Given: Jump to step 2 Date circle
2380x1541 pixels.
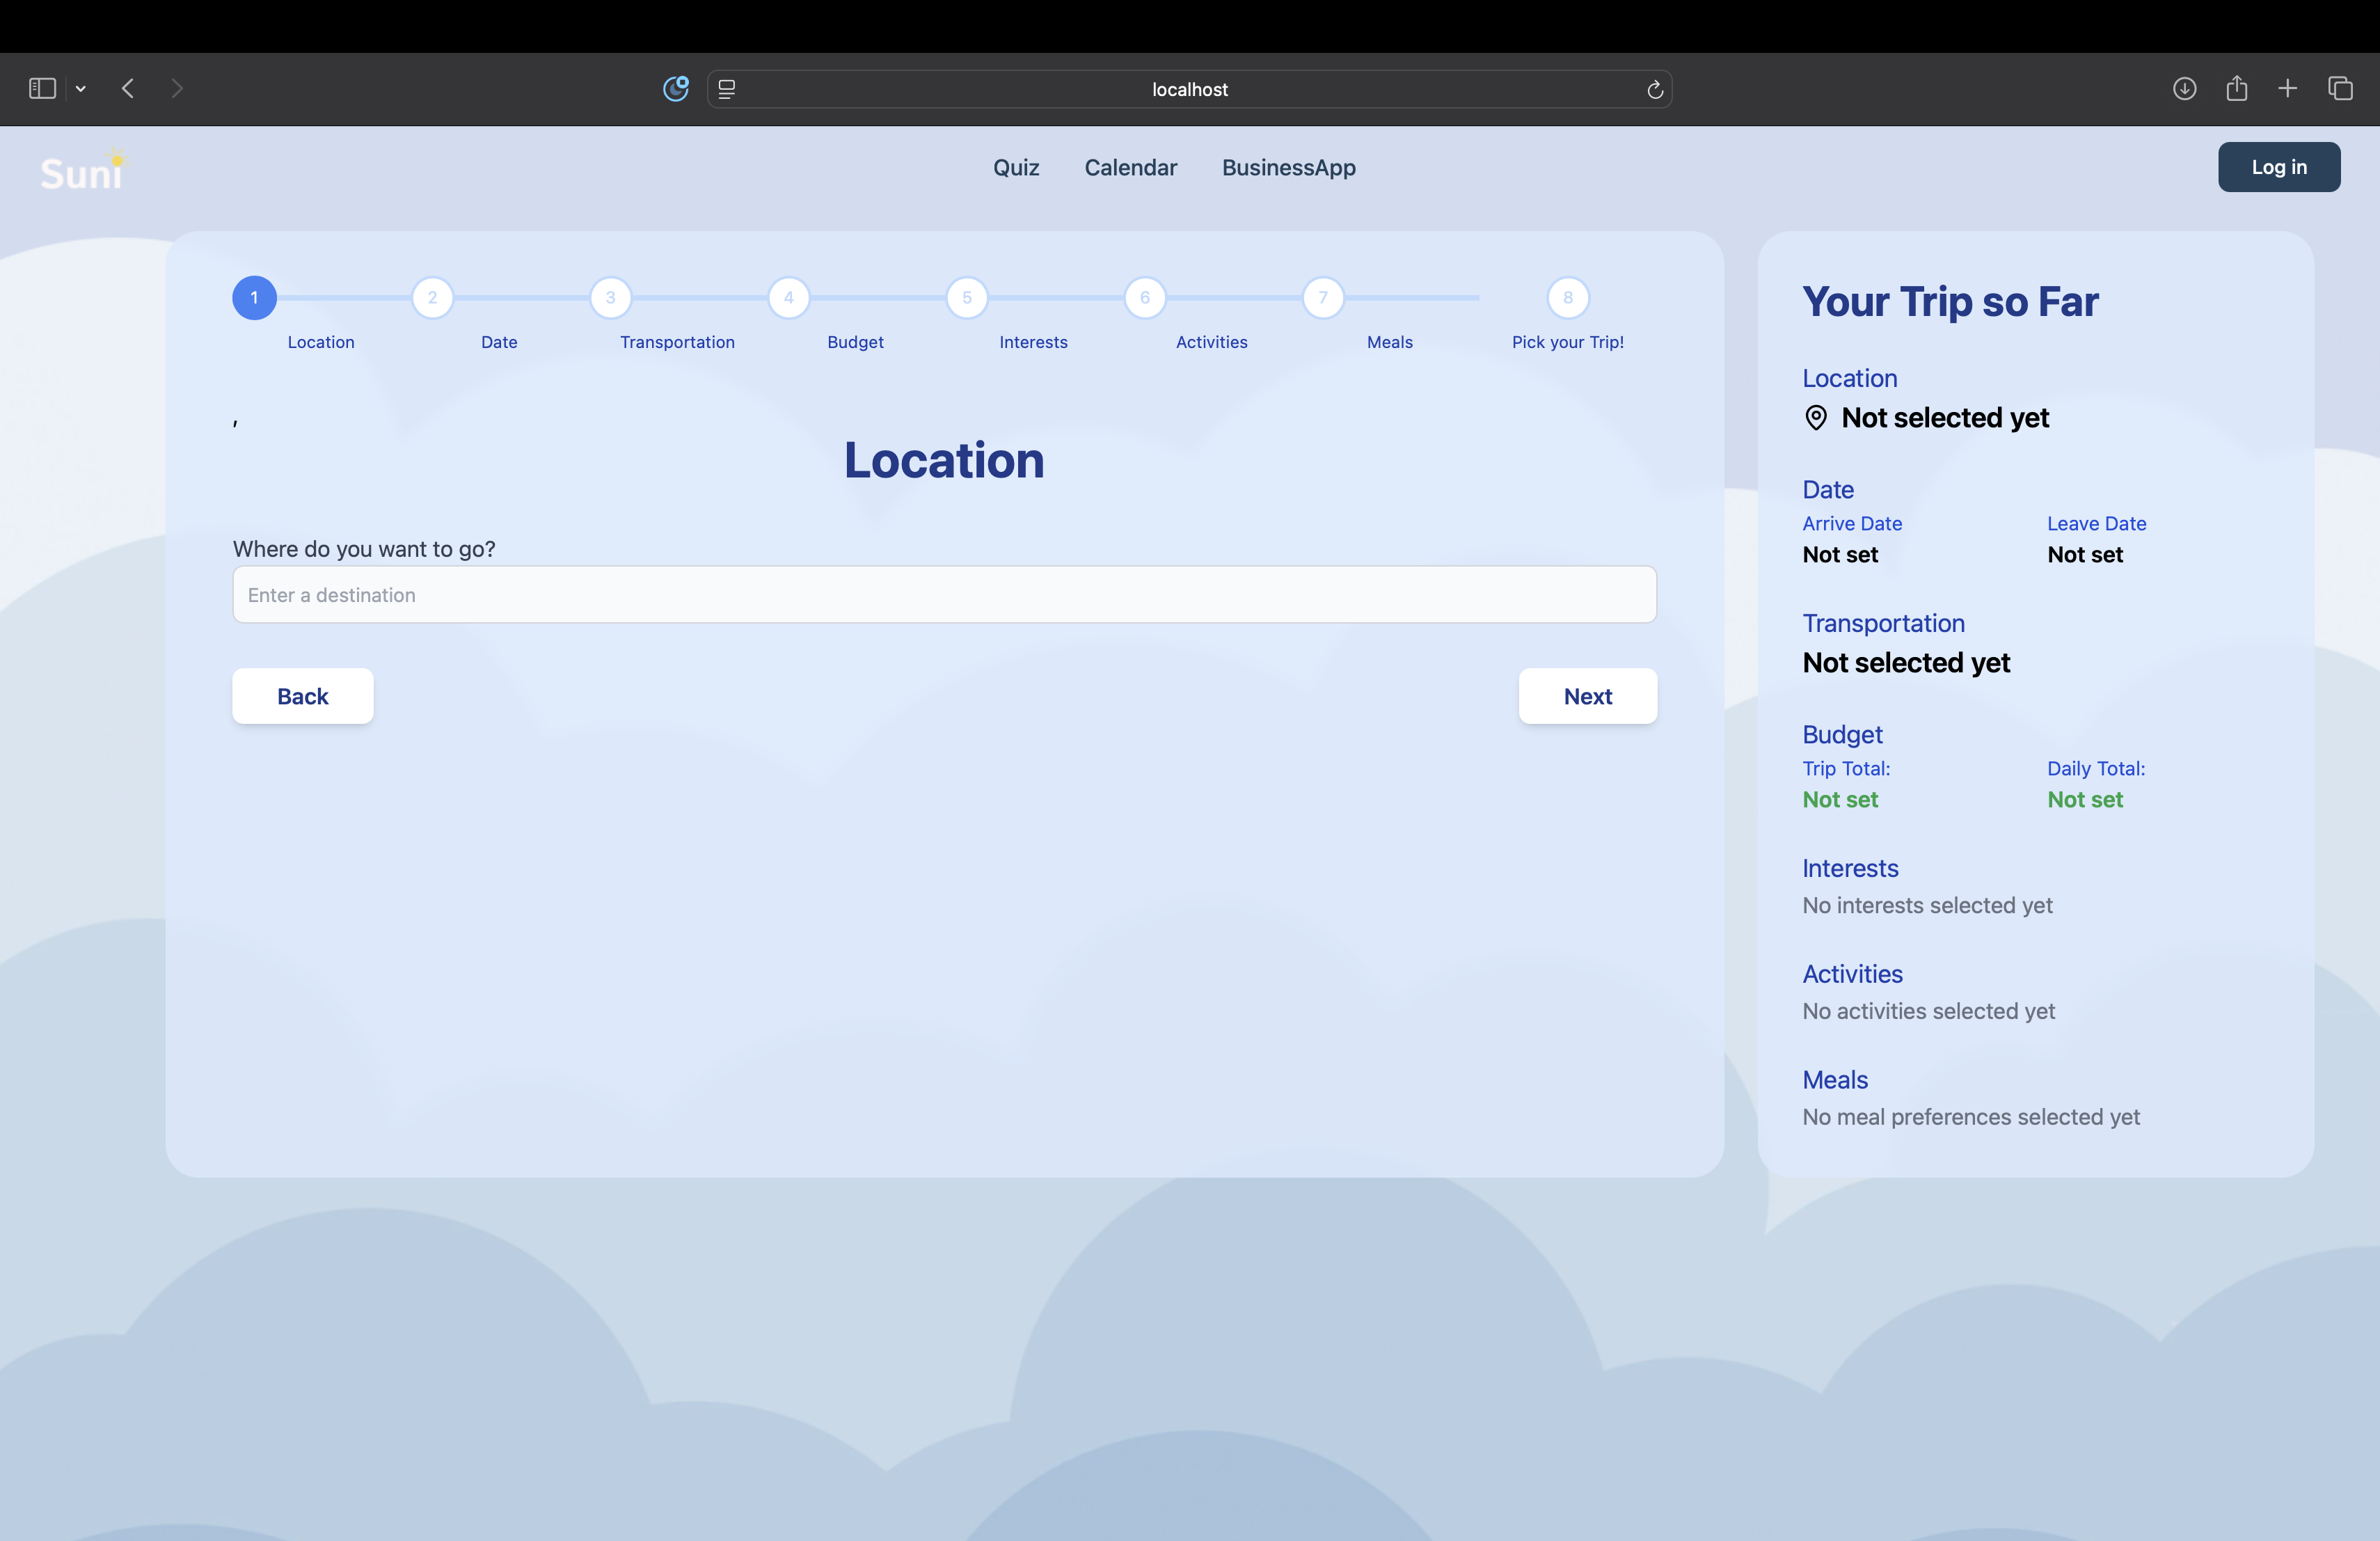Looking at the screenshot, I should pyautogui.click(x=432, y=298).
